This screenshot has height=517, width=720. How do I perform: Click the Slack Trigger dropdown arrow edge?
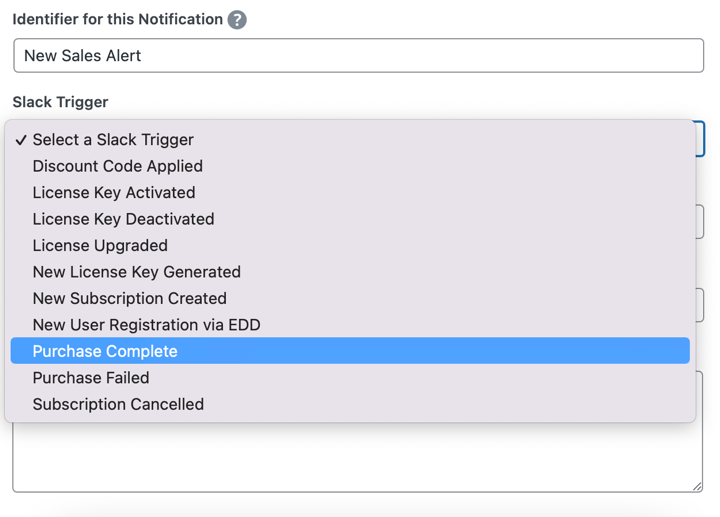click(700, 139)
